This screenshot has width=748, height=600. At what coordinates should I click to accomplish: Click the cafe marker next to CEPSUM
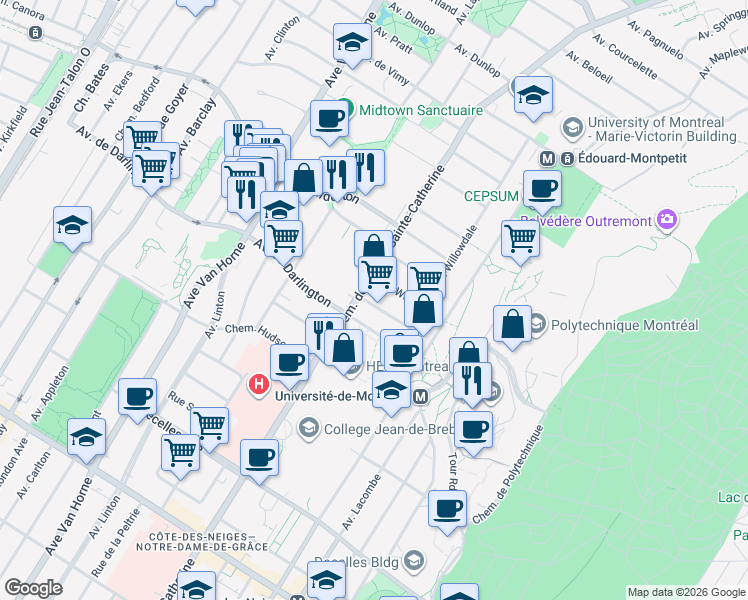click(542, 190)
